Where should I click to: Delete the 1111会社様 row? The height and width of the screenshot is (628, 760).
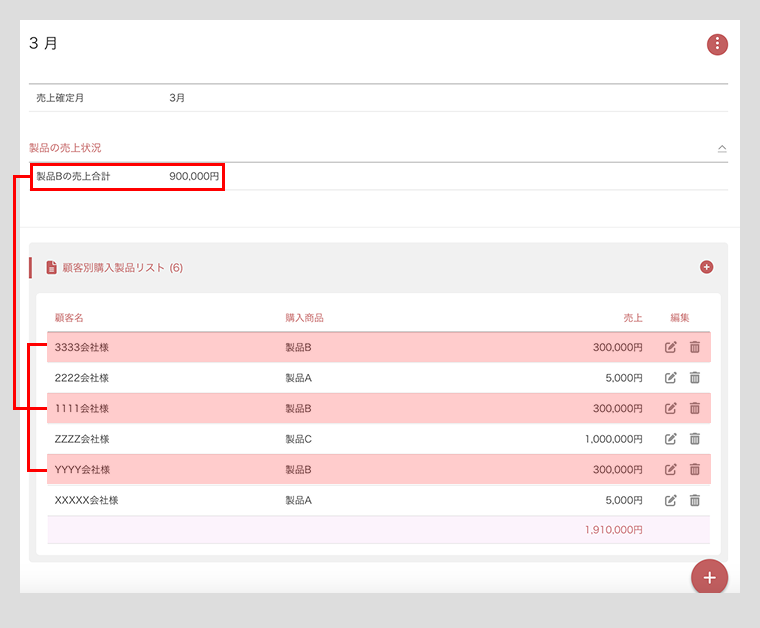coord(695,408)
